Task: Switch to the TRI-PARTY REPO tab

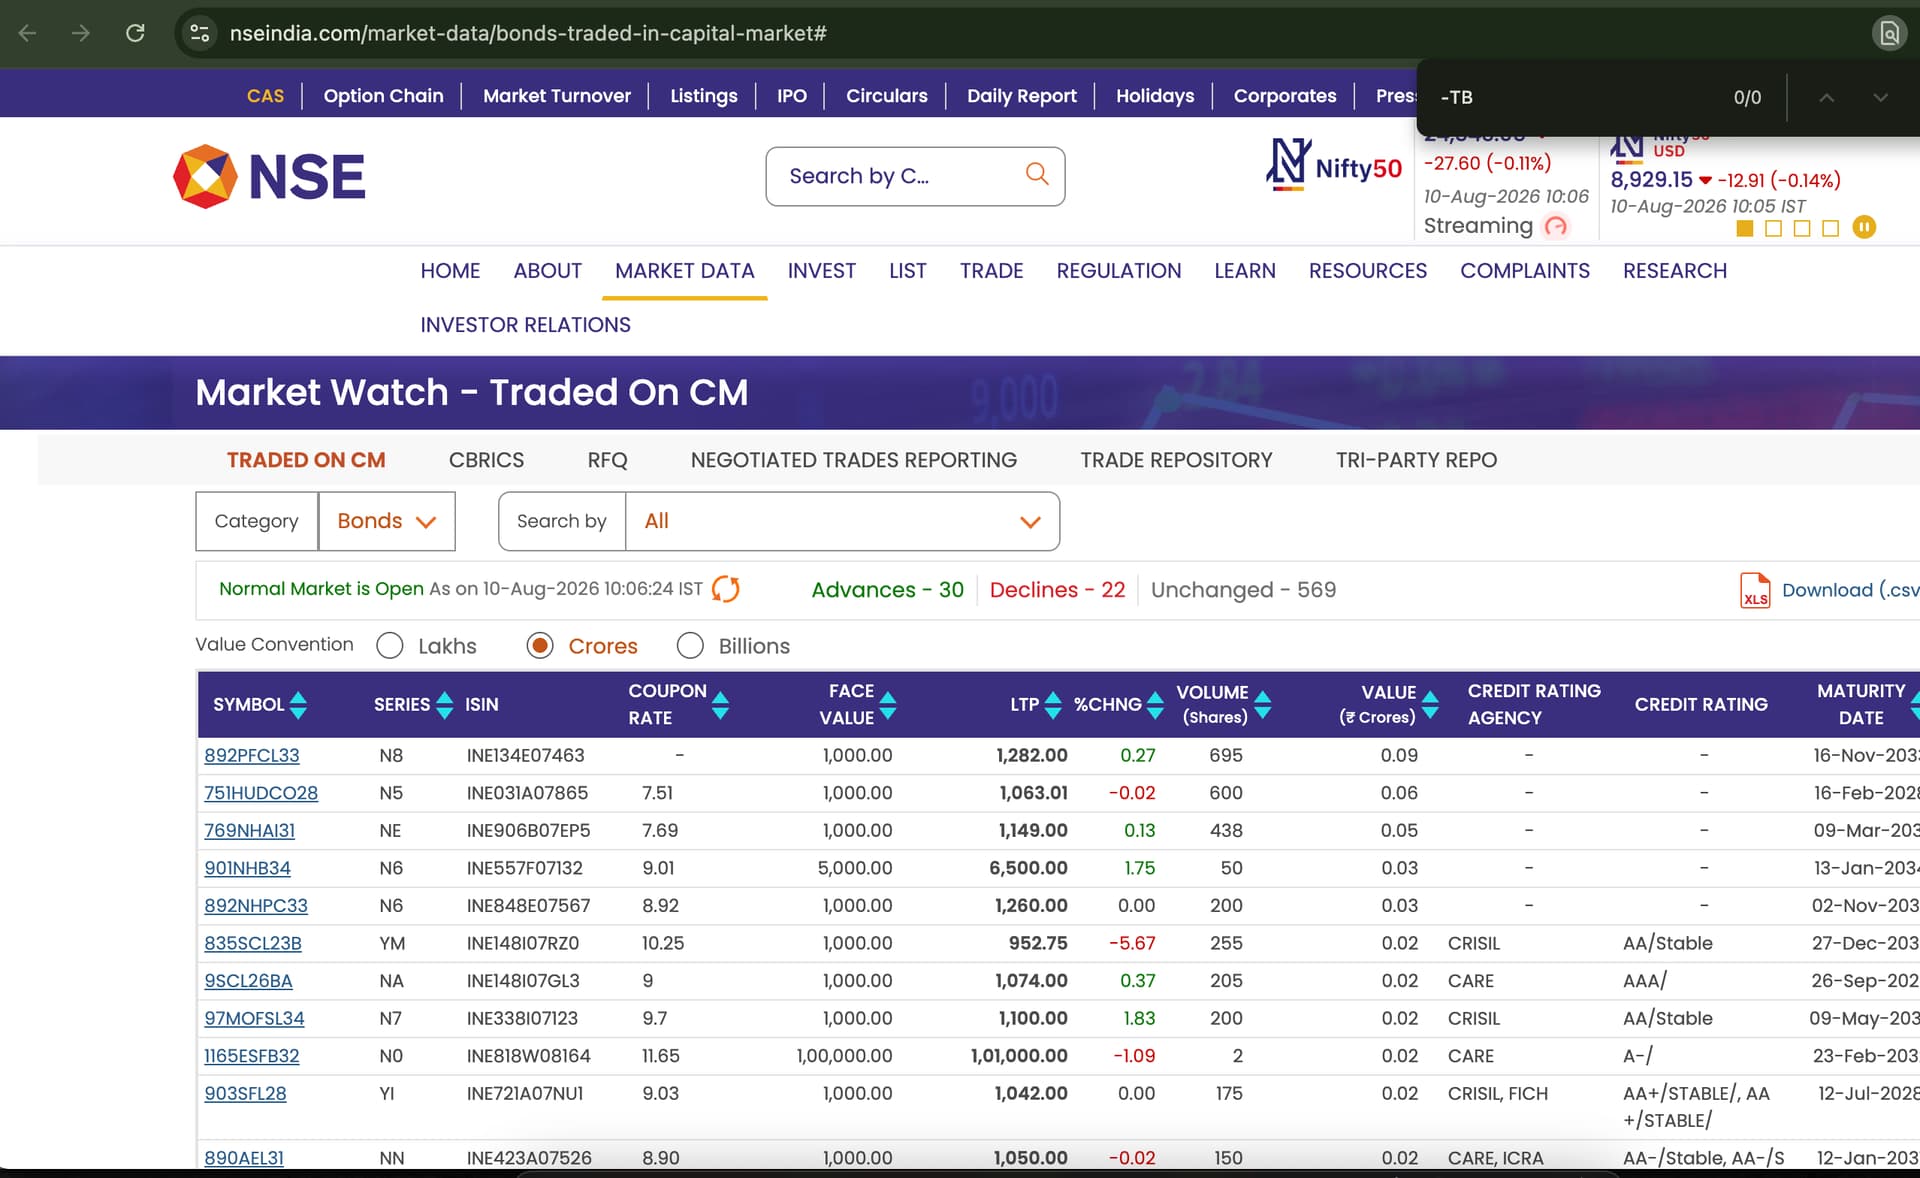Action: pos(1416,460)
